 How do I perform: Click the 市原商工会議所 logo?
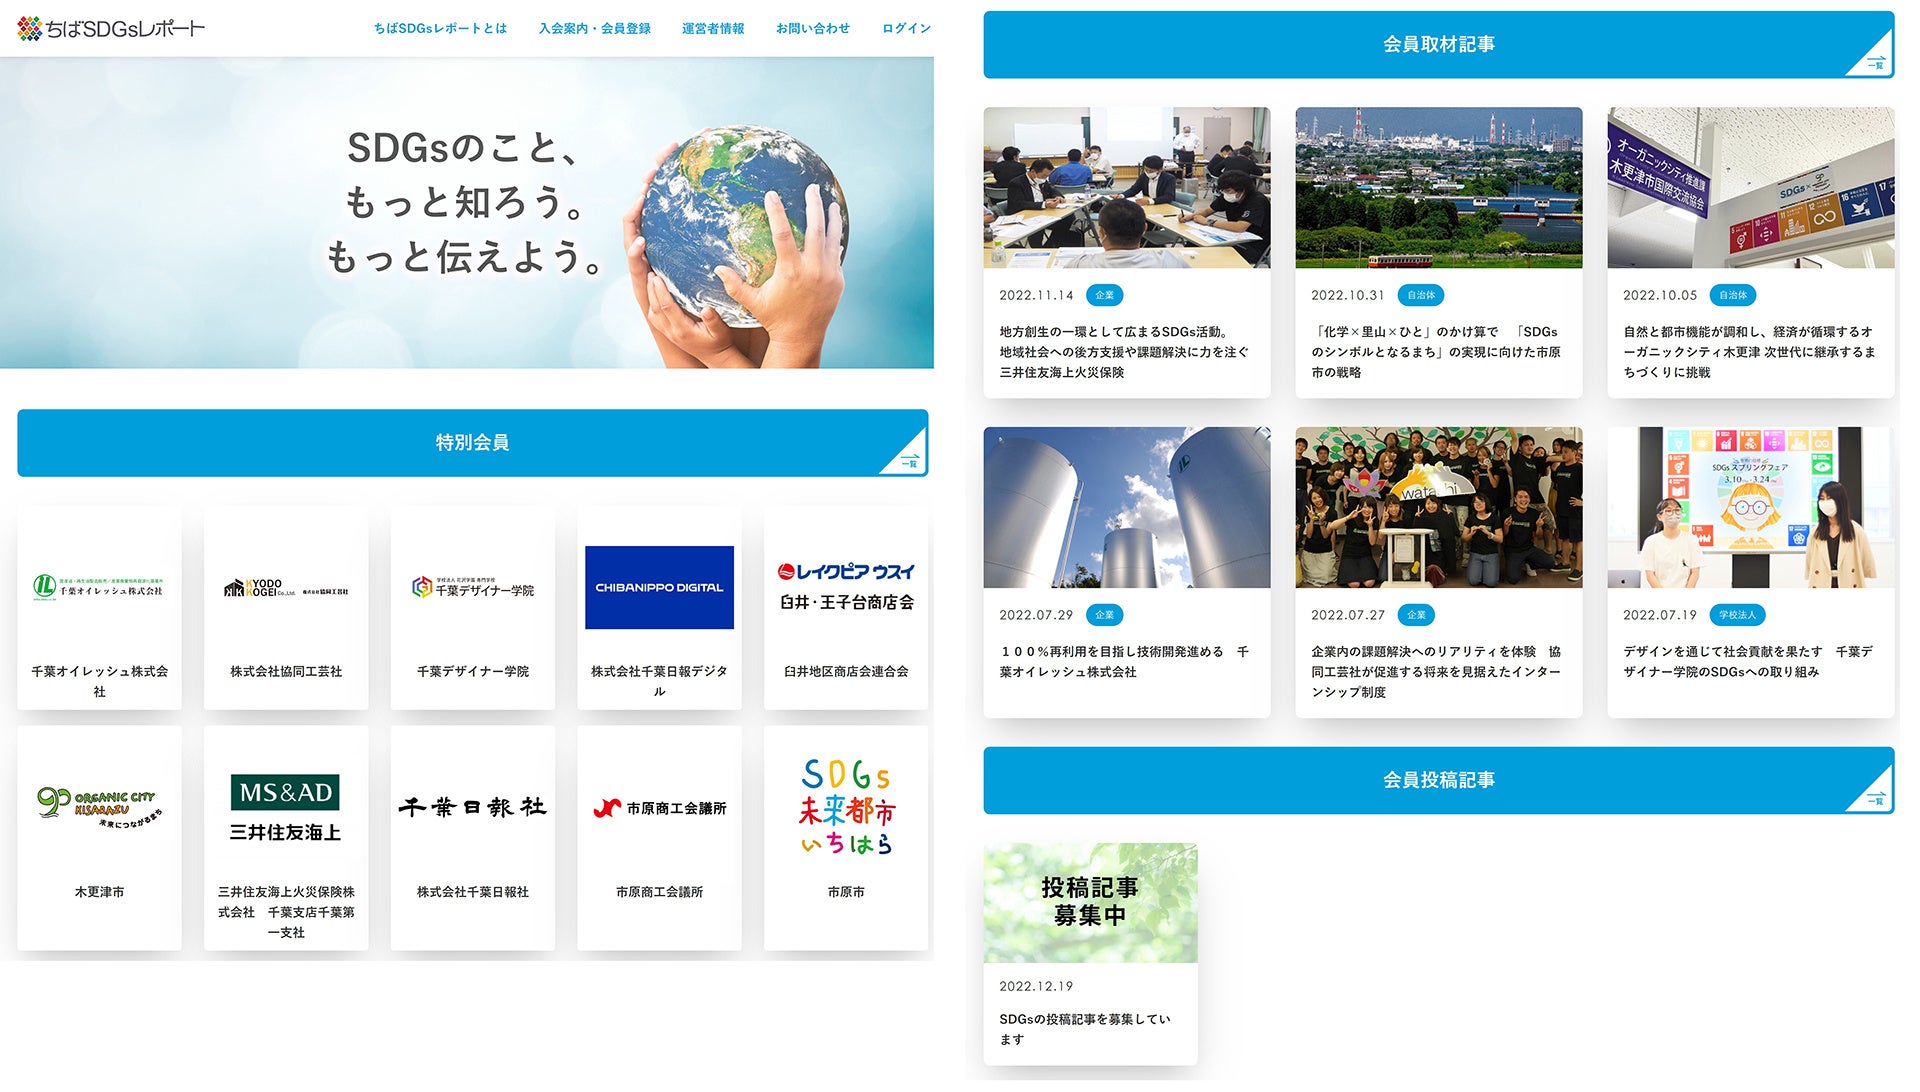659,808
